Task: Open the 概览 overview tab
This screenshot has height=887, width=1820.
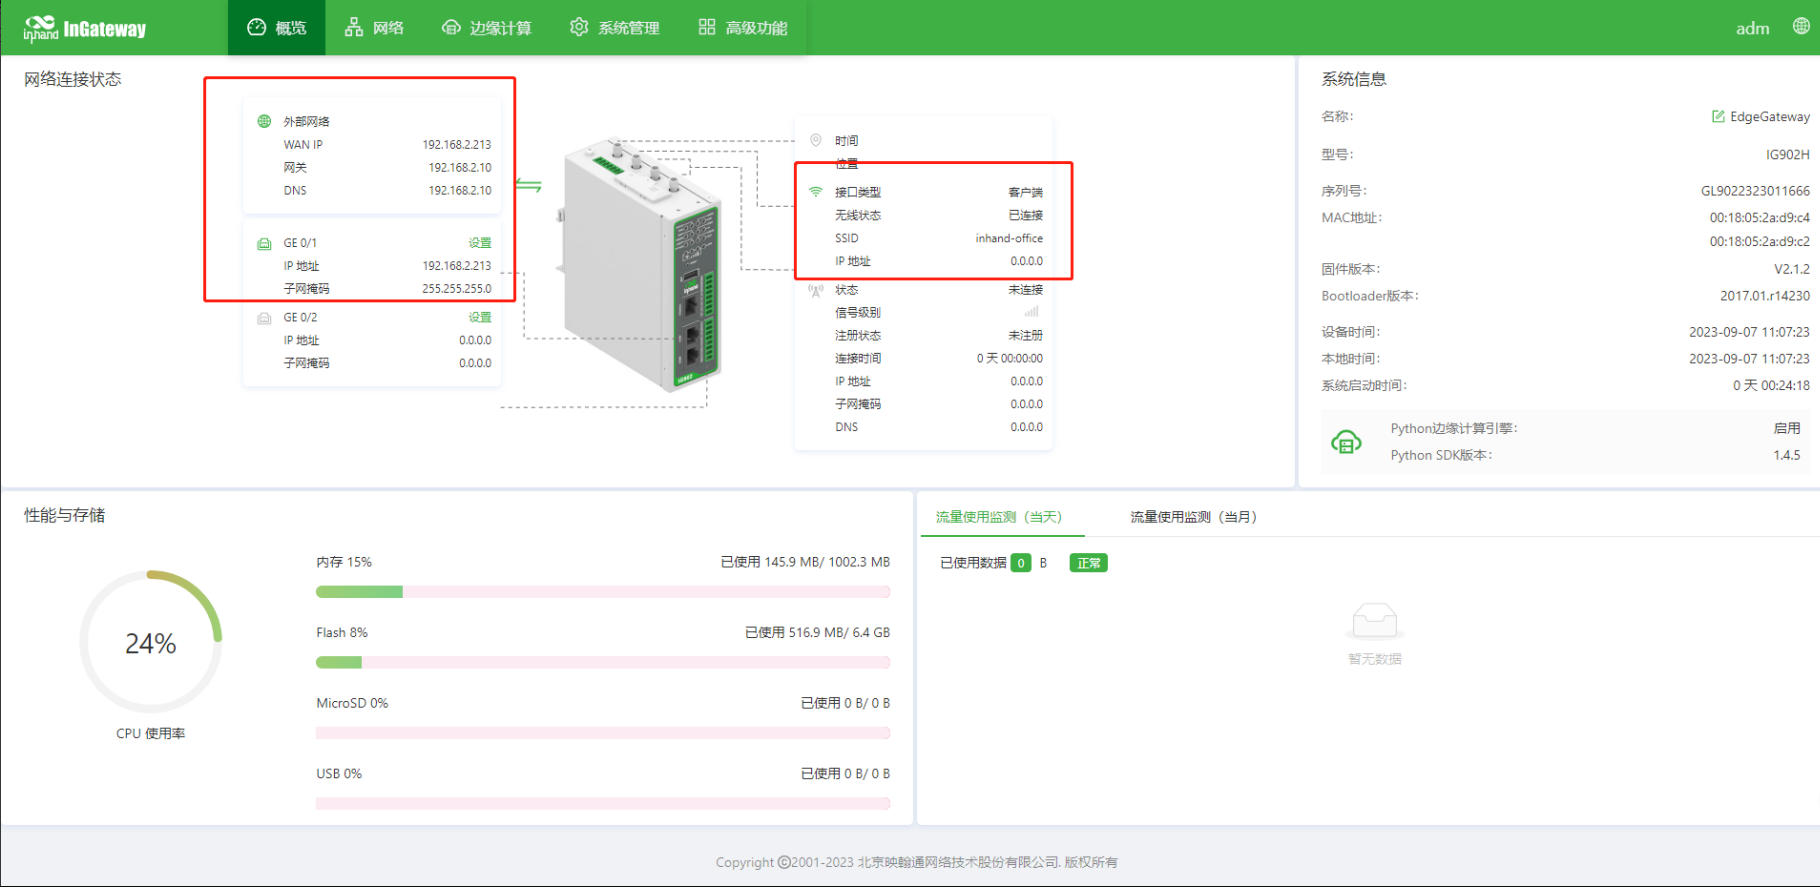Action: click(x=277, y=28)
